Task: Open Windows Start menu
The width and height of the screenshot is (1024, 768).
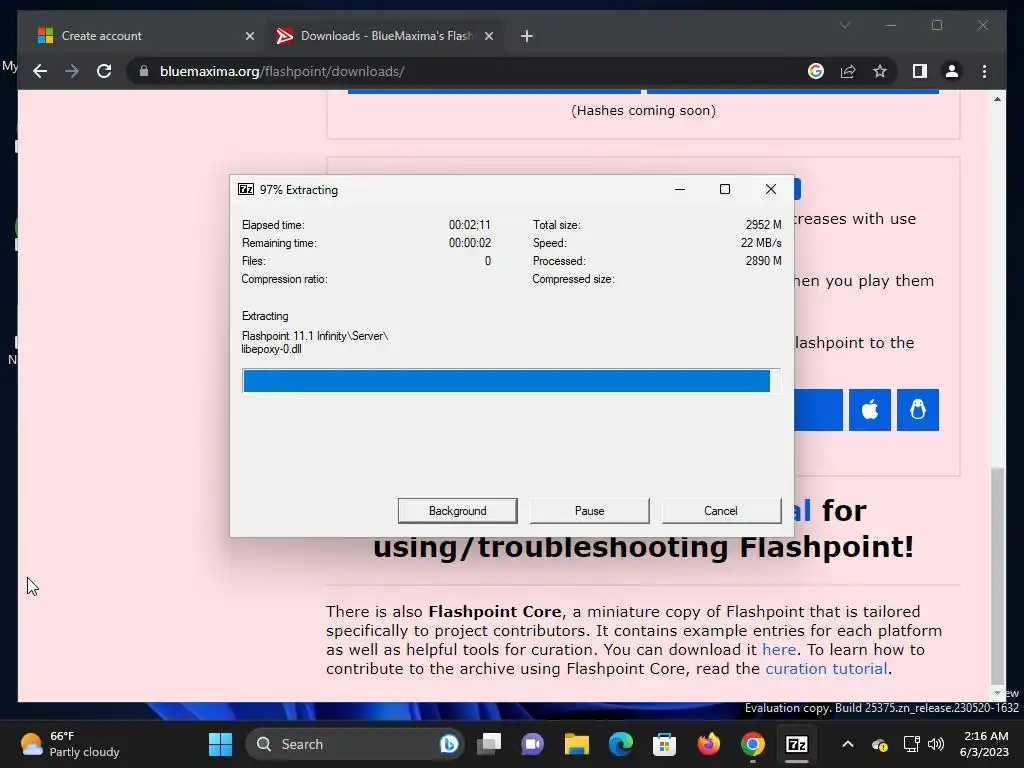Action: pos(220,744)
